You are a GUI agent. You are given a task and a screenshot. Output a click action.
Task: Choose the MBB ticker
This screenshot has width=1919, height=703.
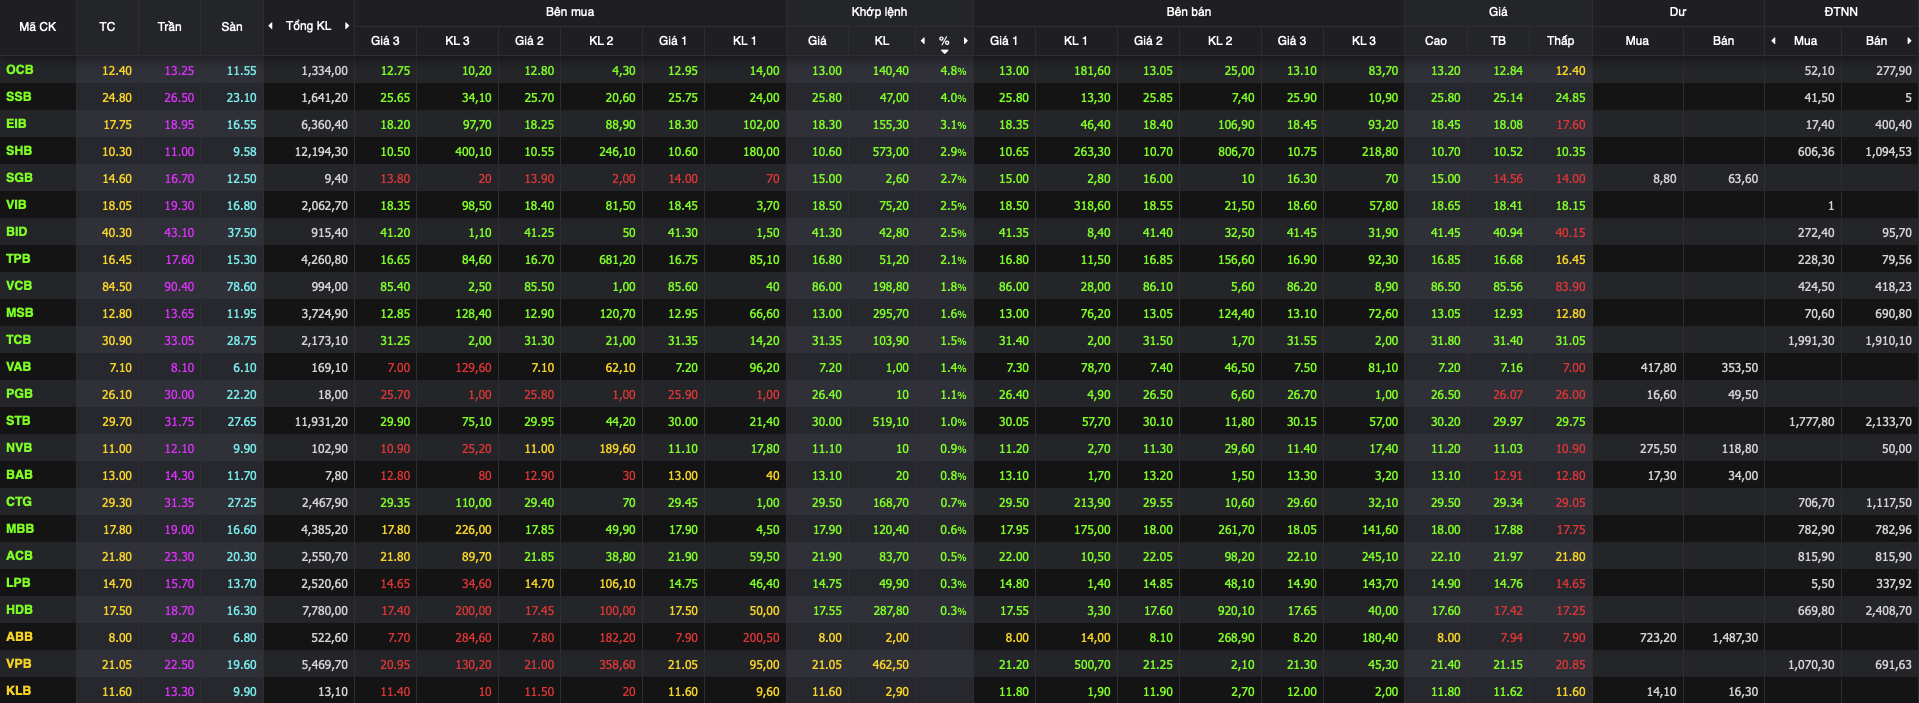(20, 529)
